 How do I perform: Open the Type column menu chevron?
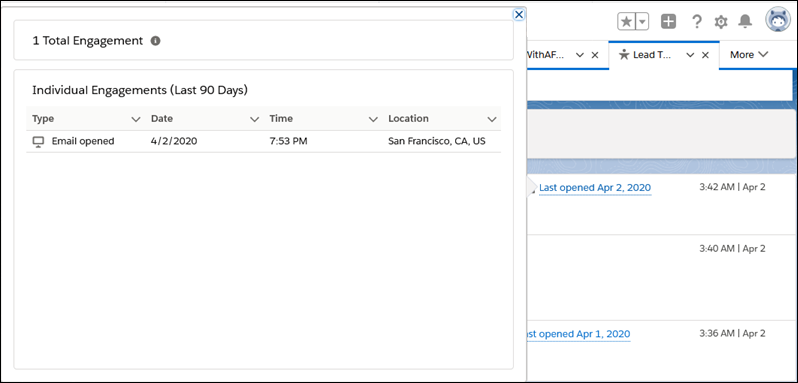coord(135,120)
